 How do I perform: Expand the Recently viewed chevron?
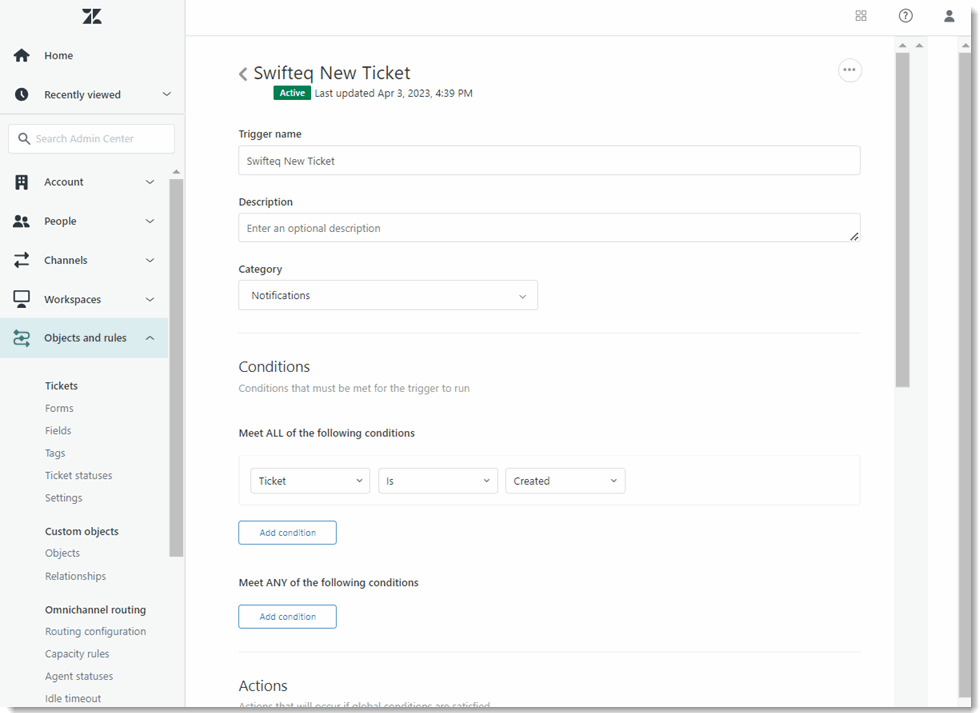pos(166,94)
